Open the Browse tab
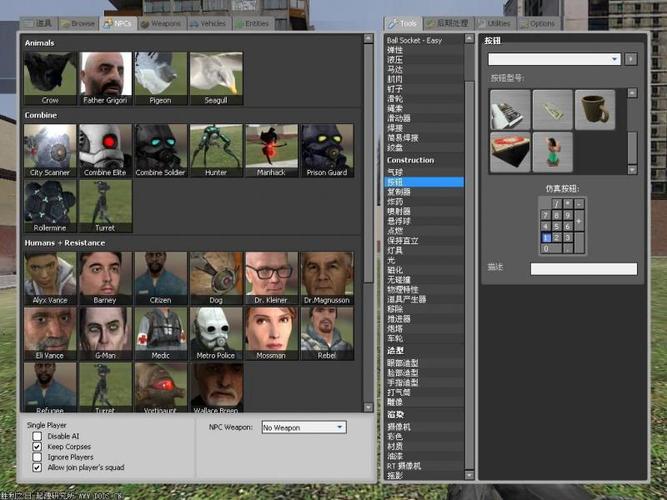This screenshot has width=667, height=500. 78,23
